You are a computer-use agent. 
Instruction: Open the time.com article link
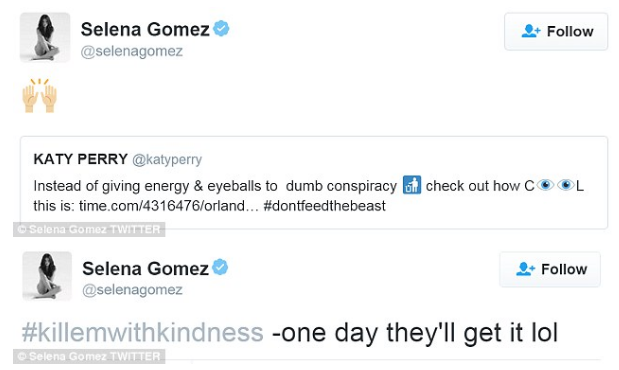(x=169, y=206)
